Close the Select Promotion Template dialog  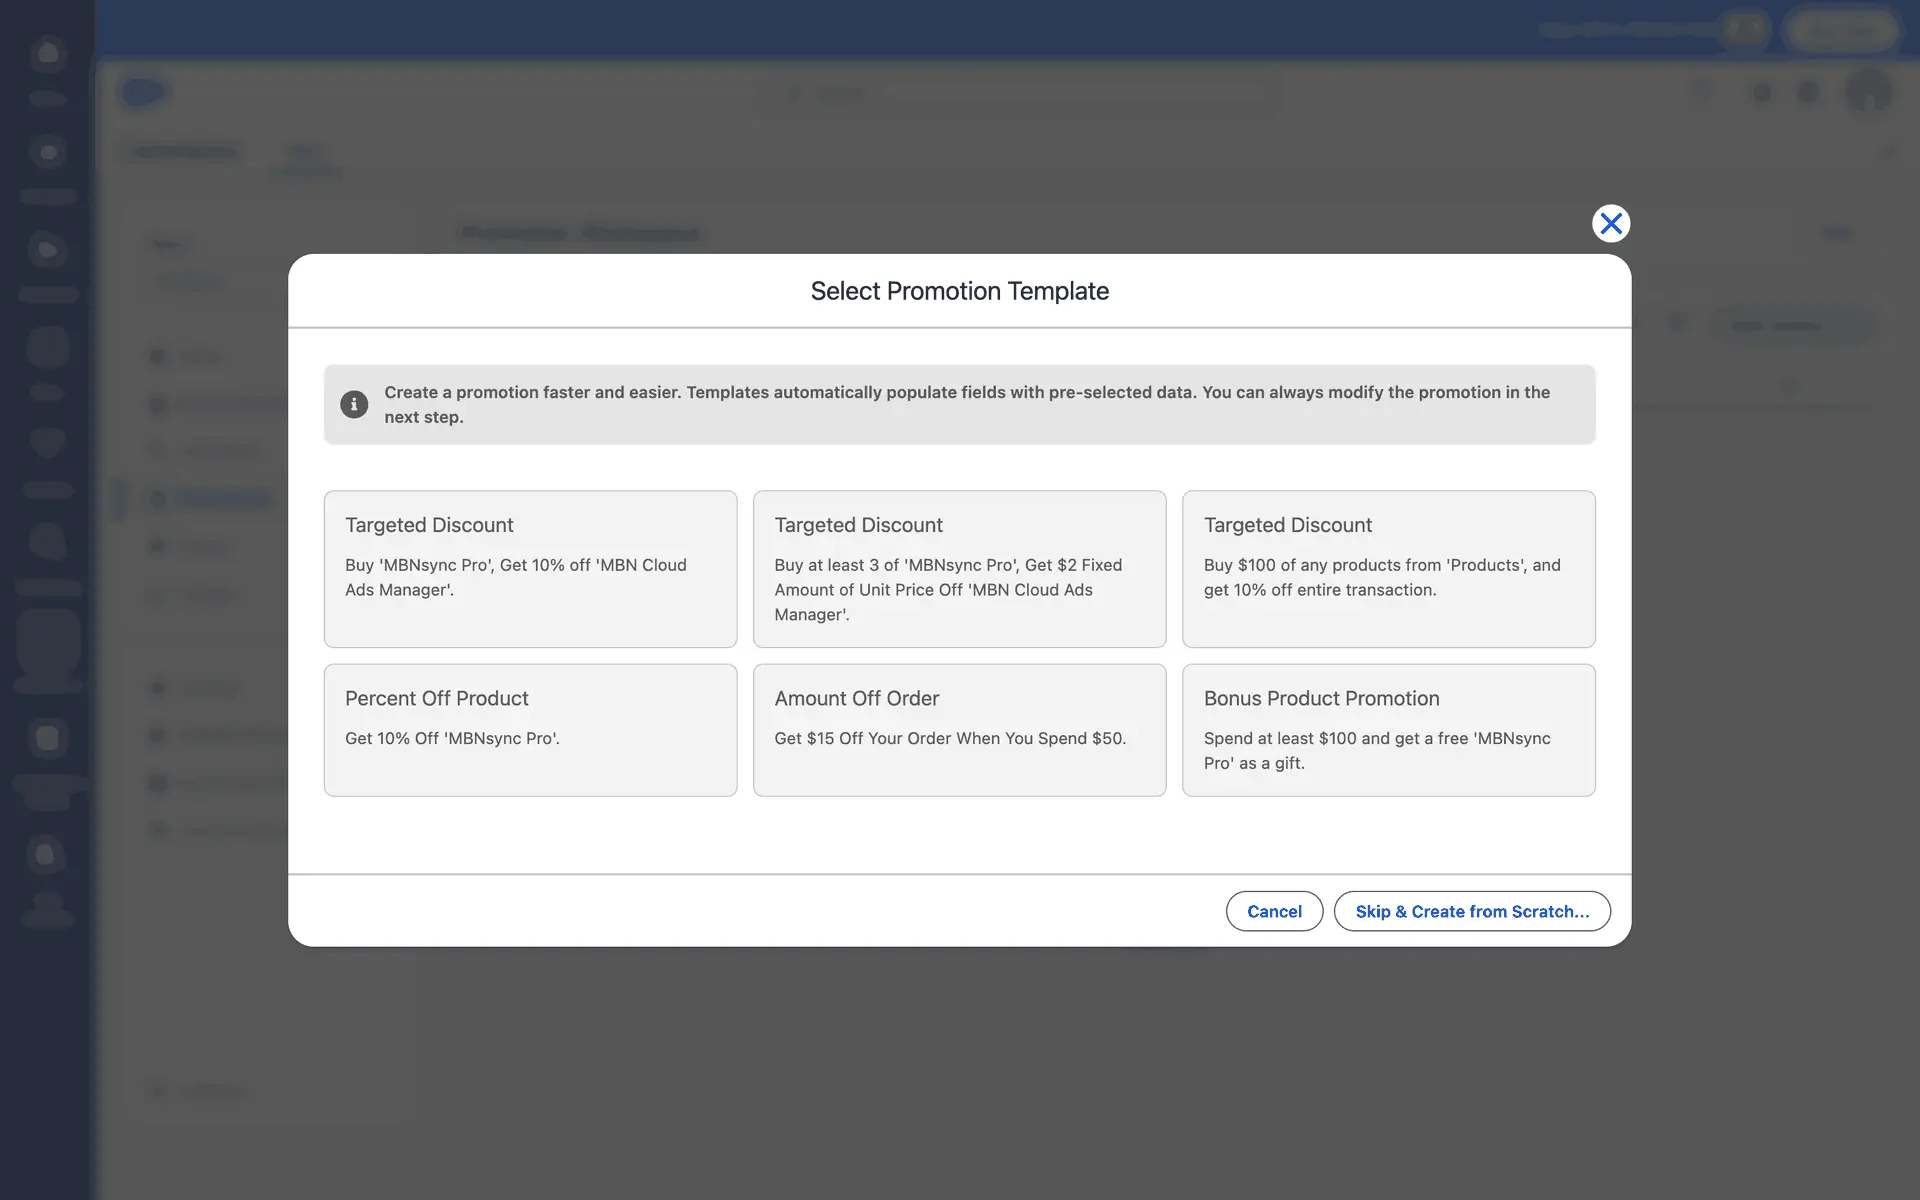(1610, 223)
